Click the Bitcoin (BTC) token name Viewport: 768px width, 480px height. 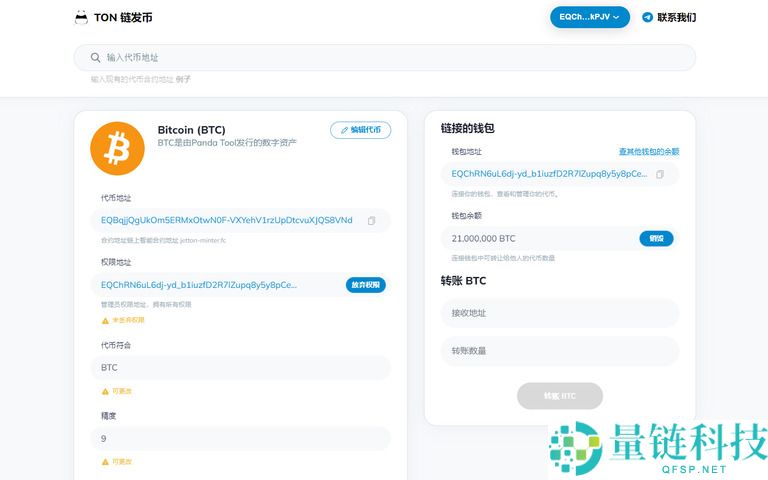[192, 130]
